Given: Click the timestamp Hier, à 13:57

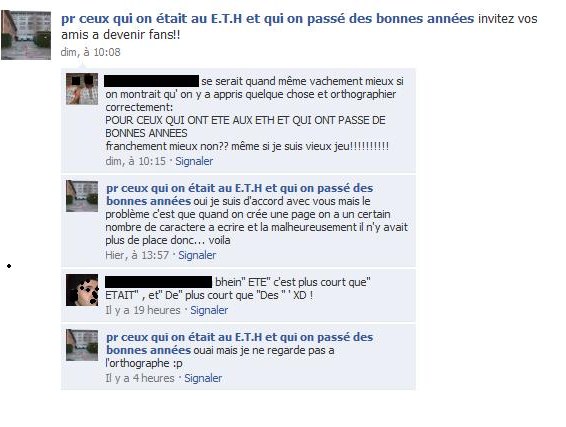Looking at the screenshot, I should click(137, 255).
